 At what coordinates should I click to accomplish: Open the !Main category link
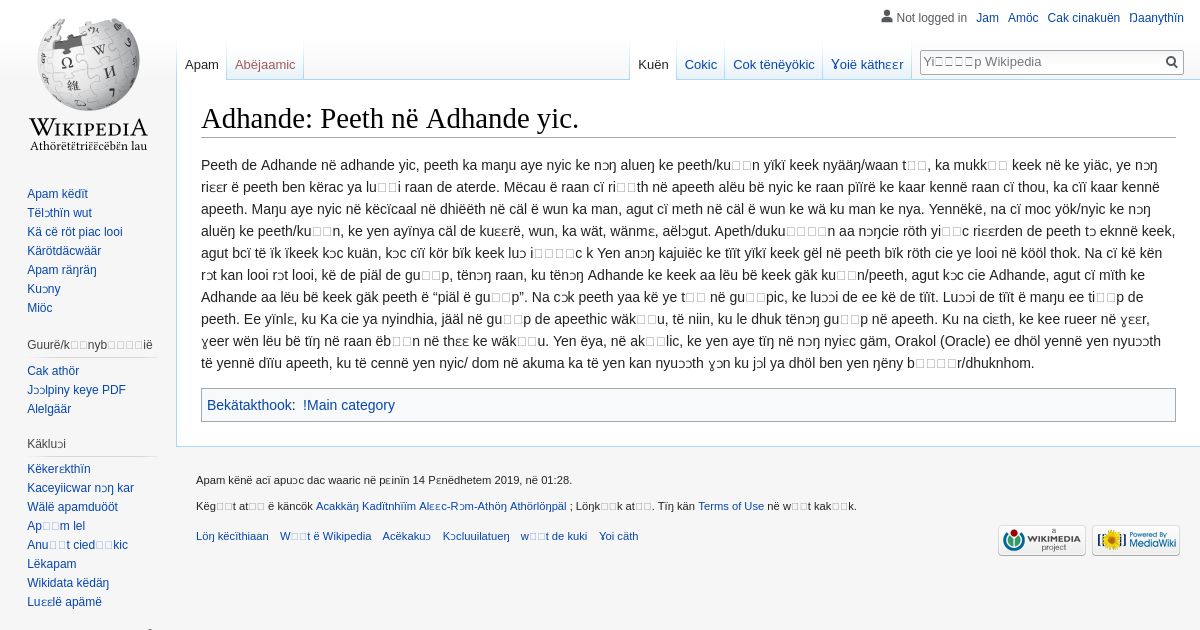coord(349,405)
